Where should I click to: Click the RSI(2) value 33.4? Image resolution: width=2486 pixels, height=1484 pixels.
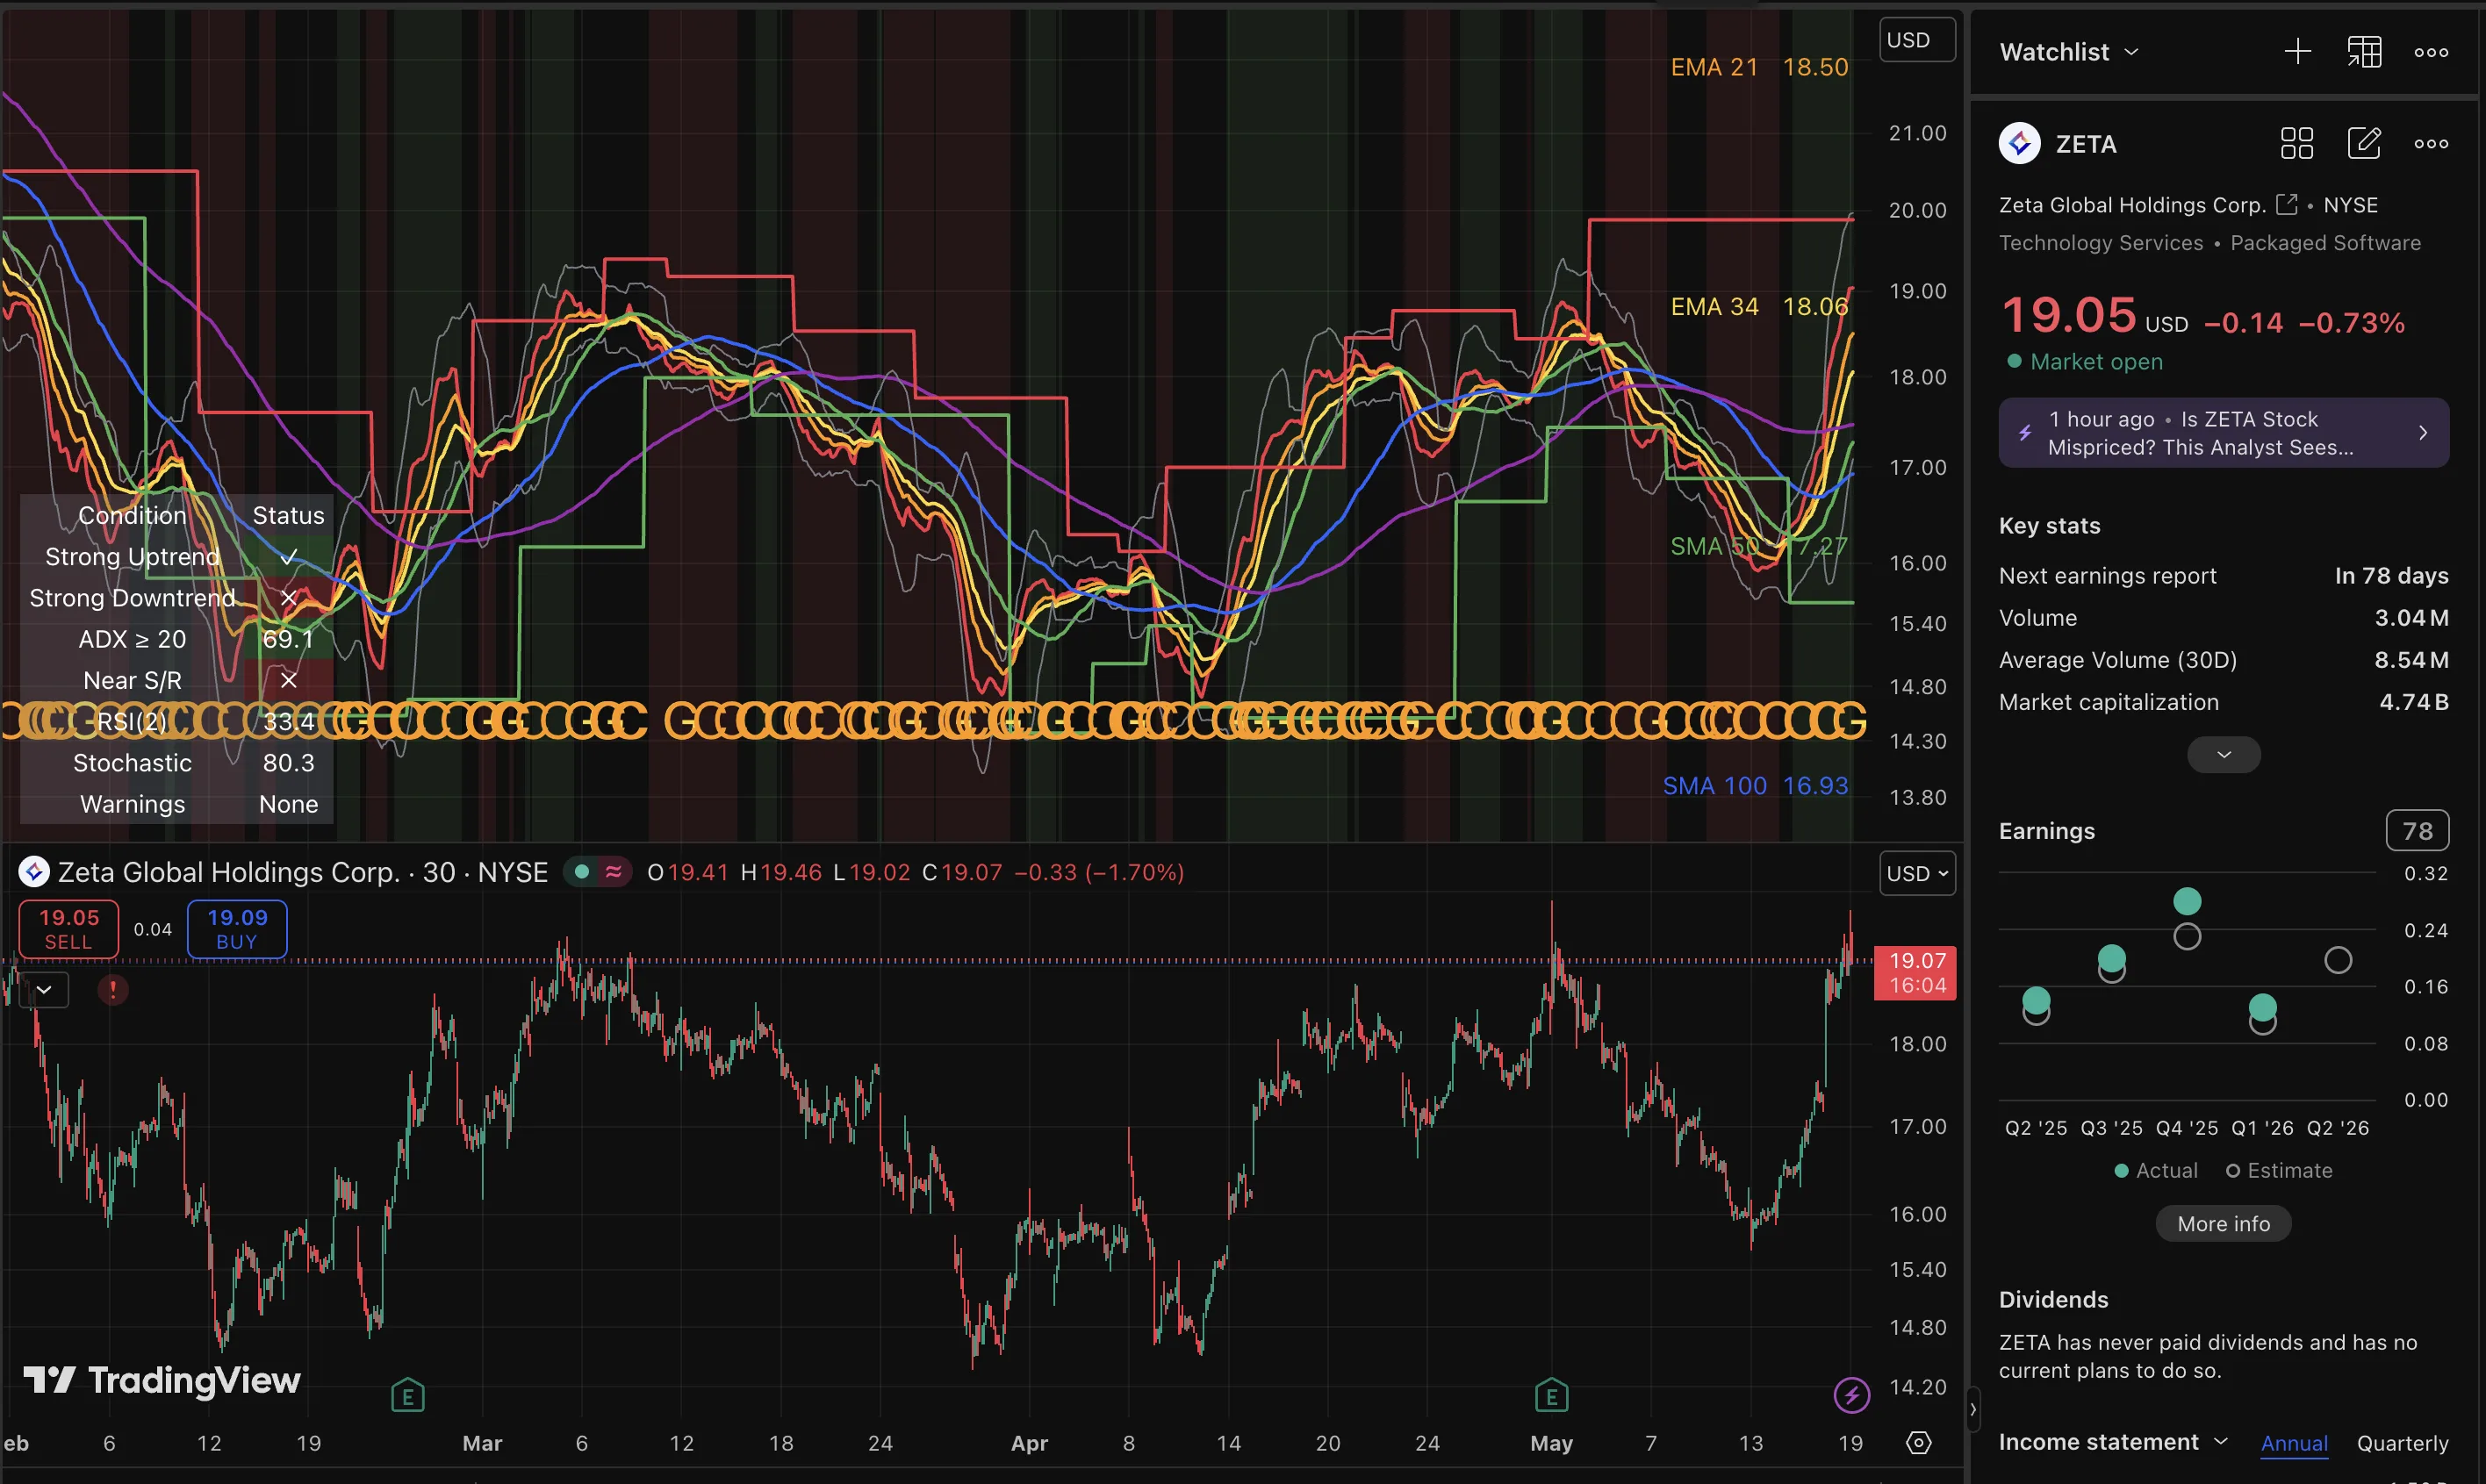coord(288,722)
